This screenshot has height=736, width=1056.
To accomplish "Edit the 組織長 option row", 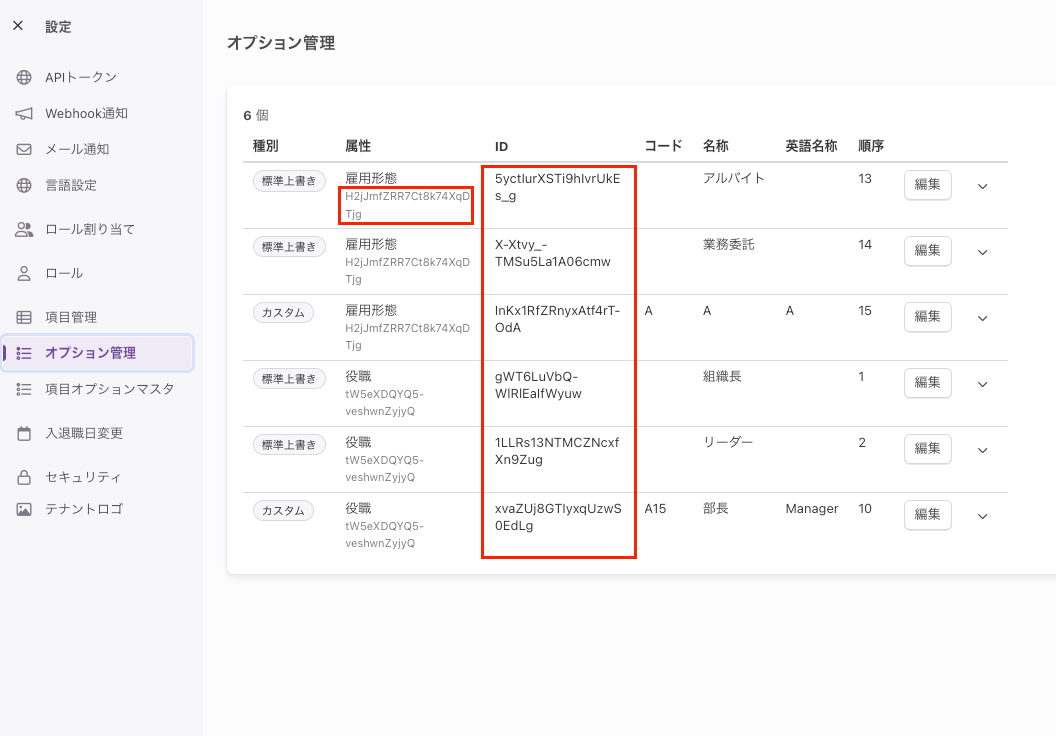I will click(x=927, y=382).
